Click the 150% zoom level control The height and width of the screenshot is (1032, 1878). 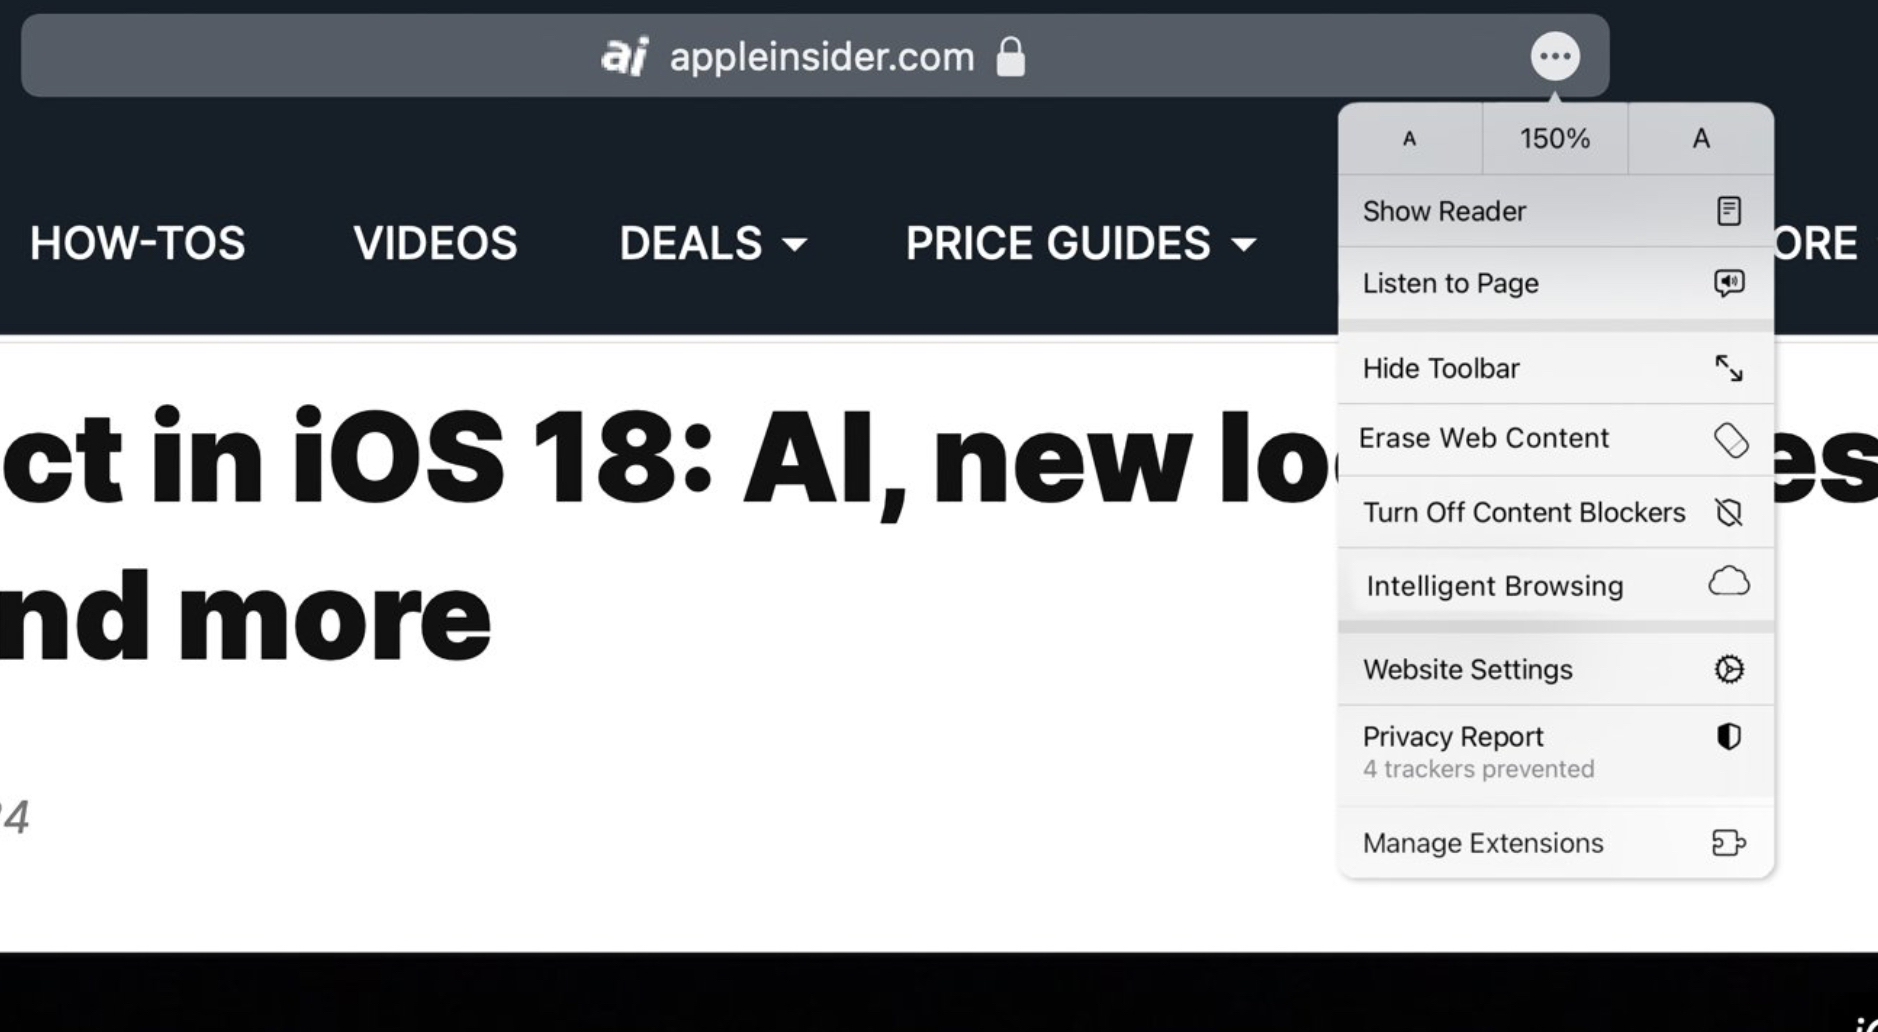[x=1553, y=138]
